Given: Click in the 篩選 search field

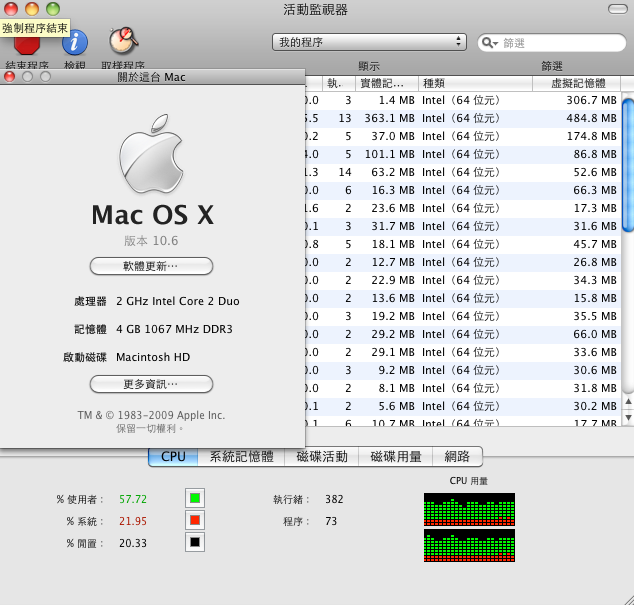Looking at the screenshot, I should coord(552,43).
